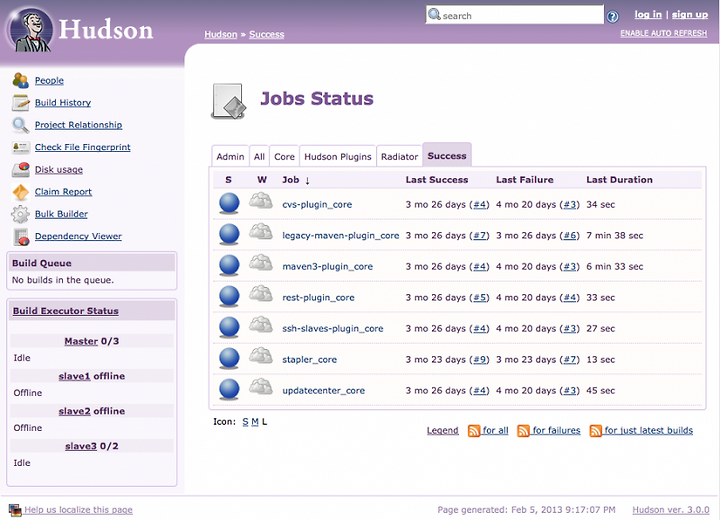Image resolution: width=720 pixels, height=520 pixels.
Task: Sort by the W weather column header
Action: [262, 180]
